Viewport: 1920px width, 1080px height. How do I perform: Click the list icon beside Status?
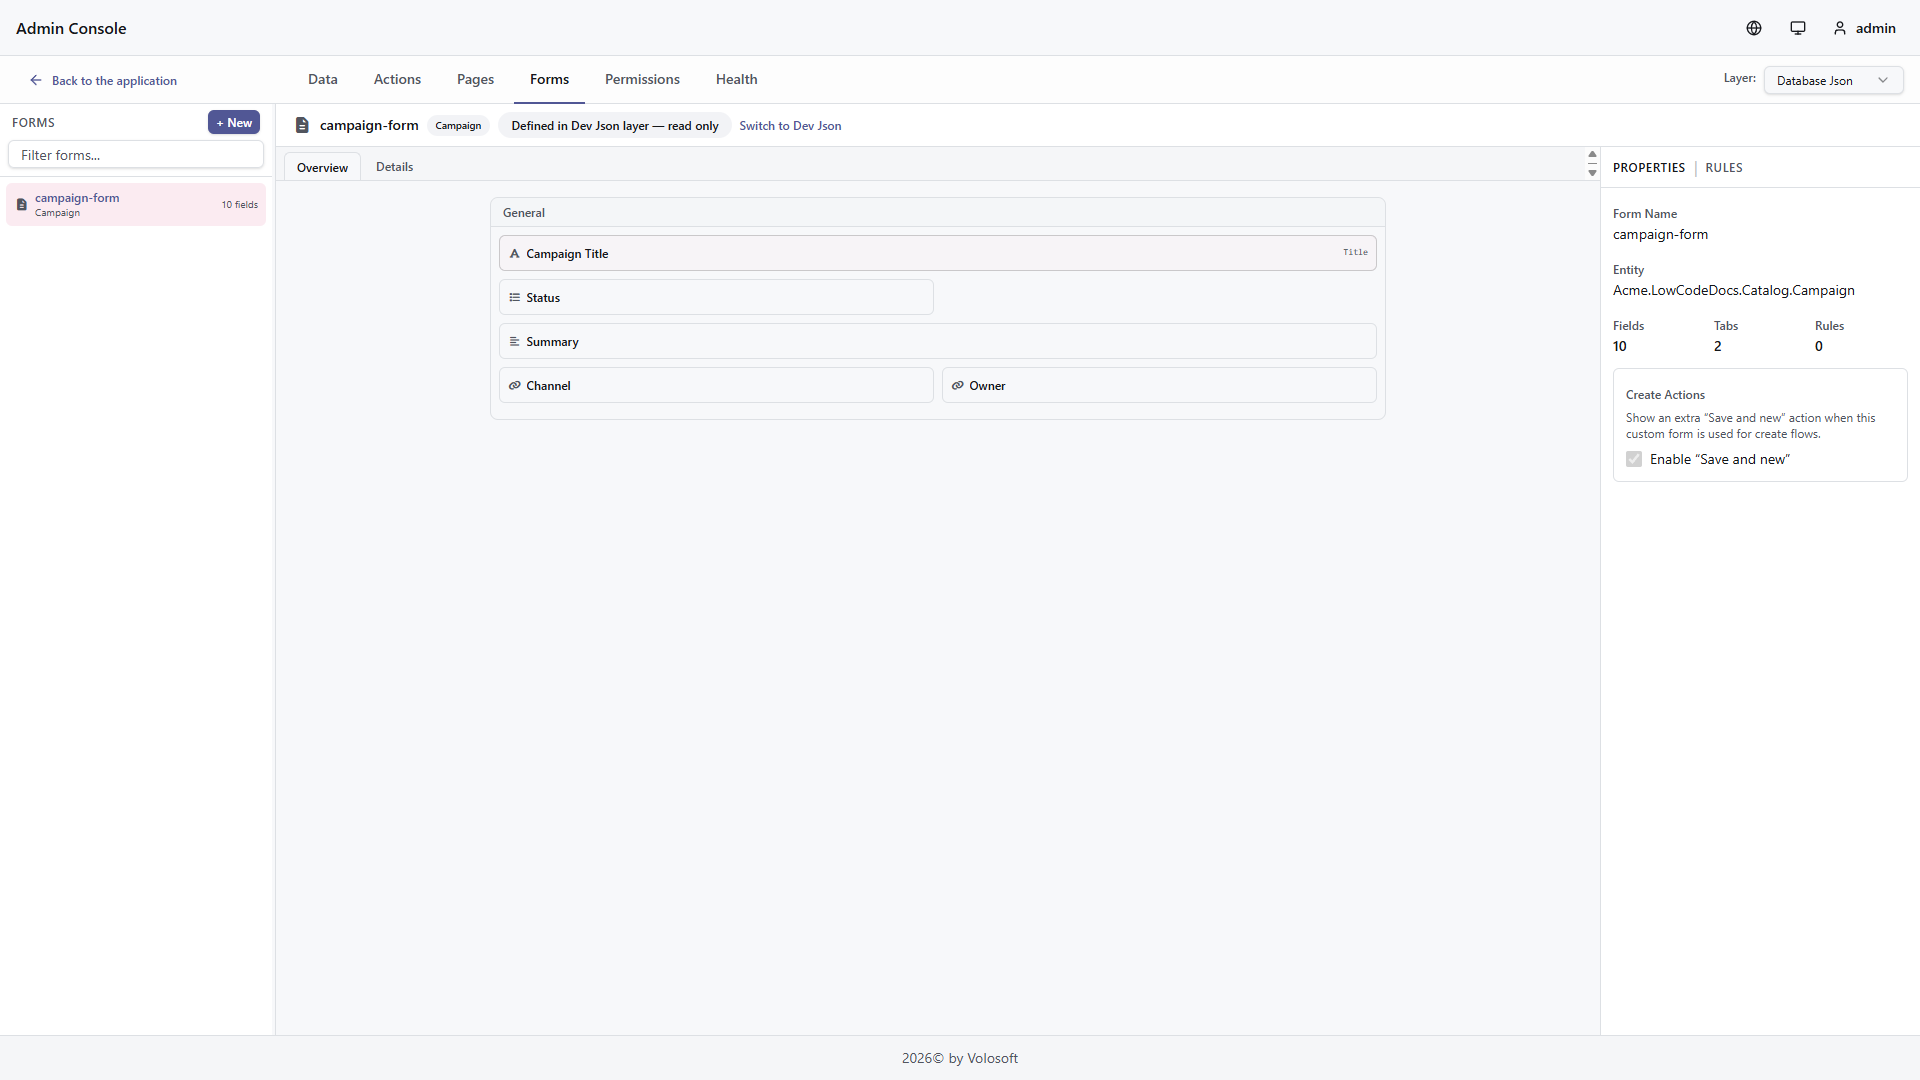pyautogui.click(x=515, y=297)
